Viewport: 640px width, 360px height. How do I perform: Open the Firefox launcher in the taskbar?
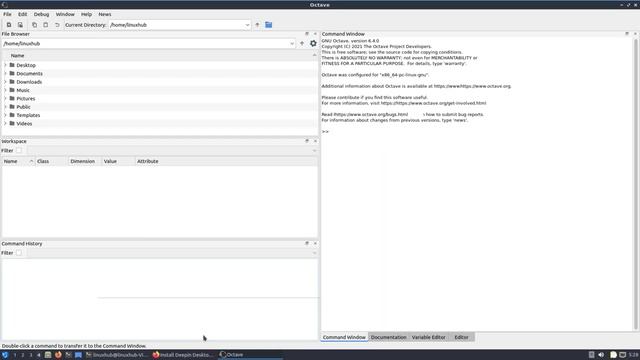click(x=58, y=355)
